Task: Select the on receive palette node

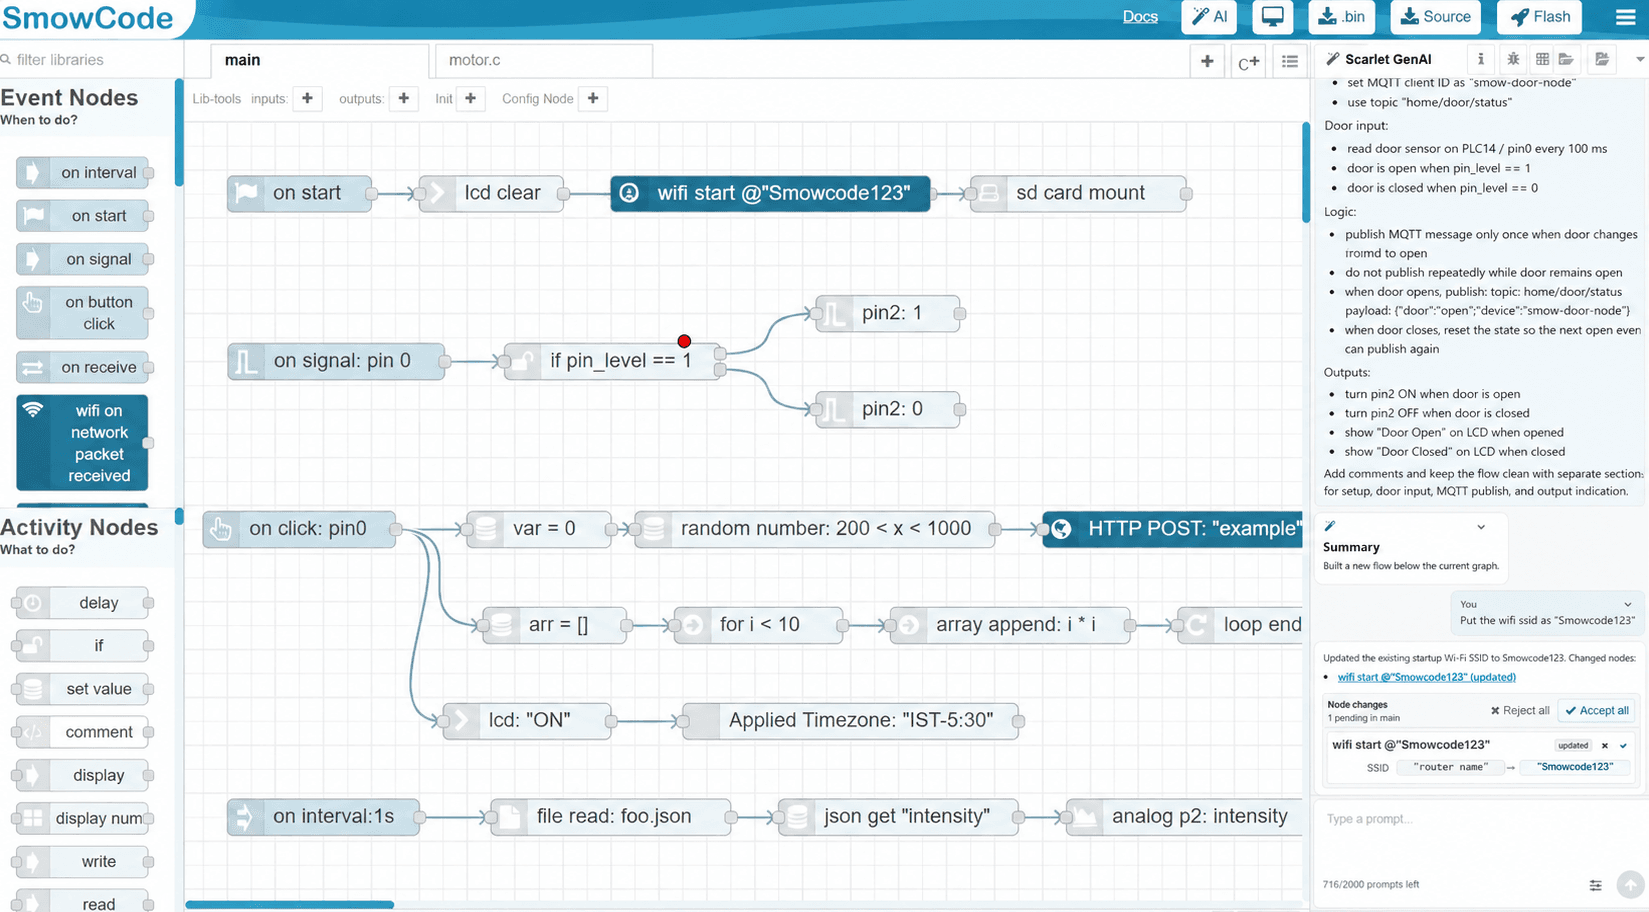Action: click(84, 367)
